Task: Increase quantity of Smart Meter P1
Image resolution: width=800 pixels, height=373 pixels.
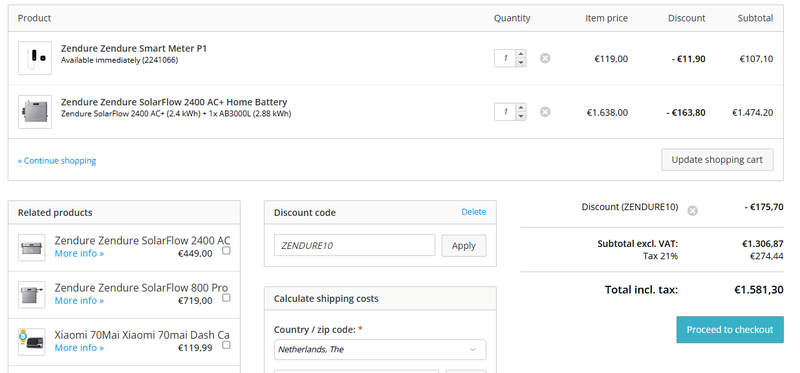Action: pyautogui.click(x=520, y=54)
